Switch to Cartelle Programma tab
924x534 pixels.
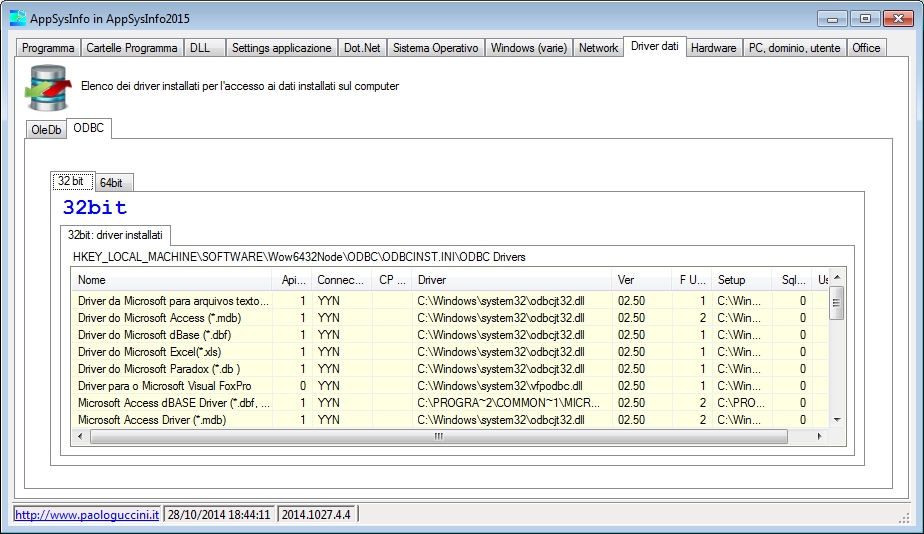pyautogui.click(x=131, y=48)
